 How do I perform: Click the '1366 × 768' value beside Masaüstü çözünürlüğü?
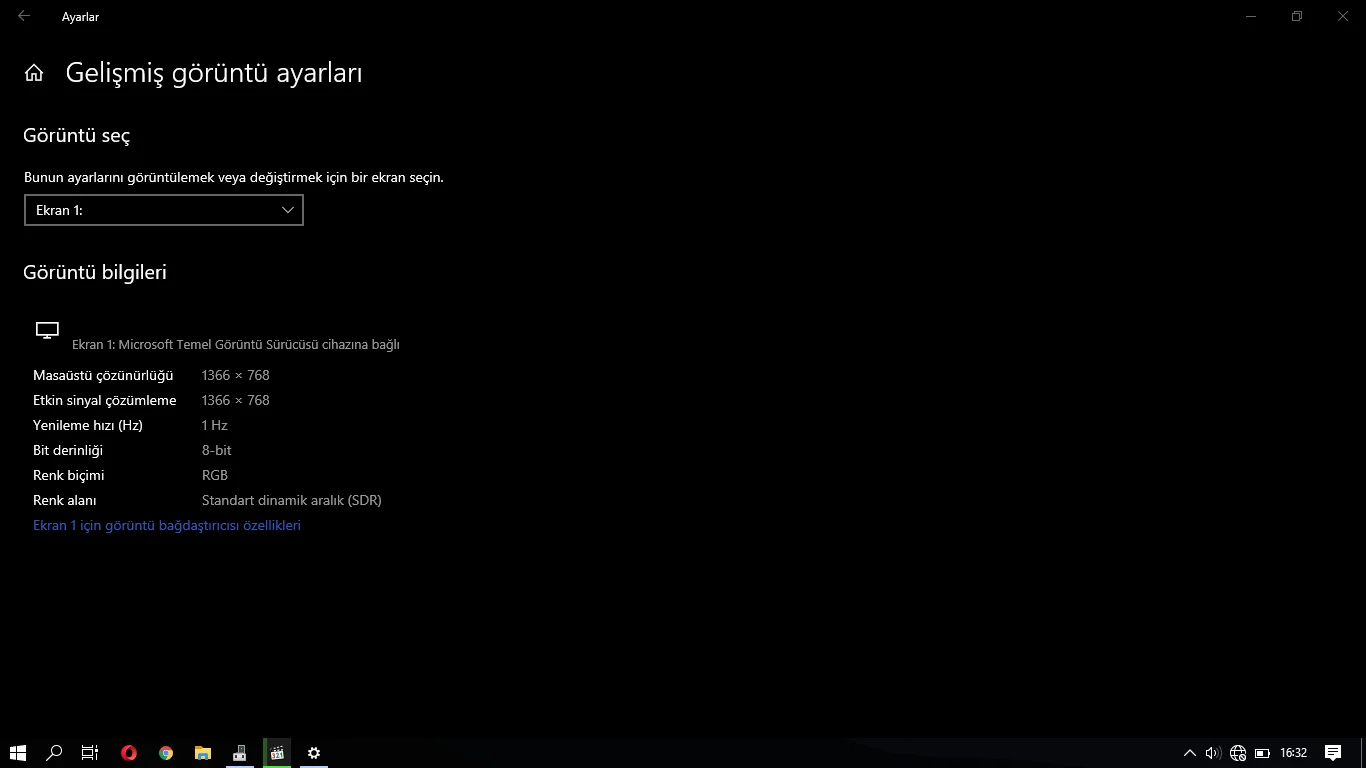pyautogui.click(x=236, y=375)
